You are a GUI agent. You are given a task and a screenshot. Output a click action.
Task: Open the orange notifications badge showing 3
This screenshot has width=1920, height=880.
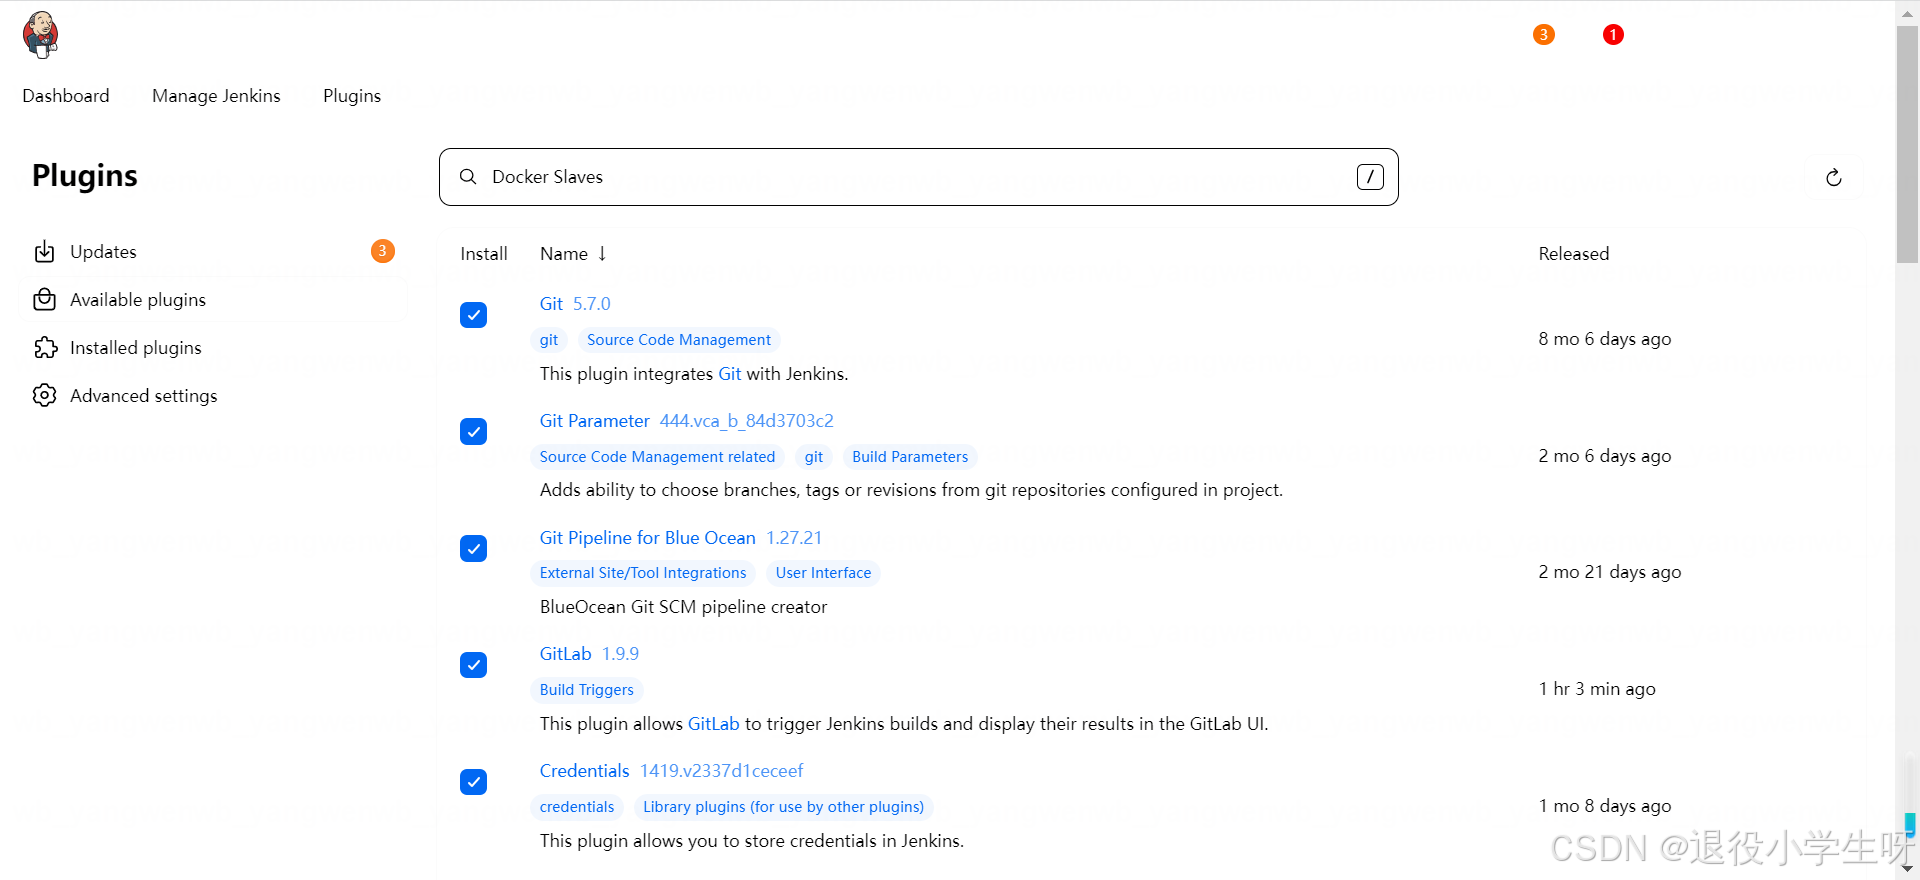click(1544, 35)
